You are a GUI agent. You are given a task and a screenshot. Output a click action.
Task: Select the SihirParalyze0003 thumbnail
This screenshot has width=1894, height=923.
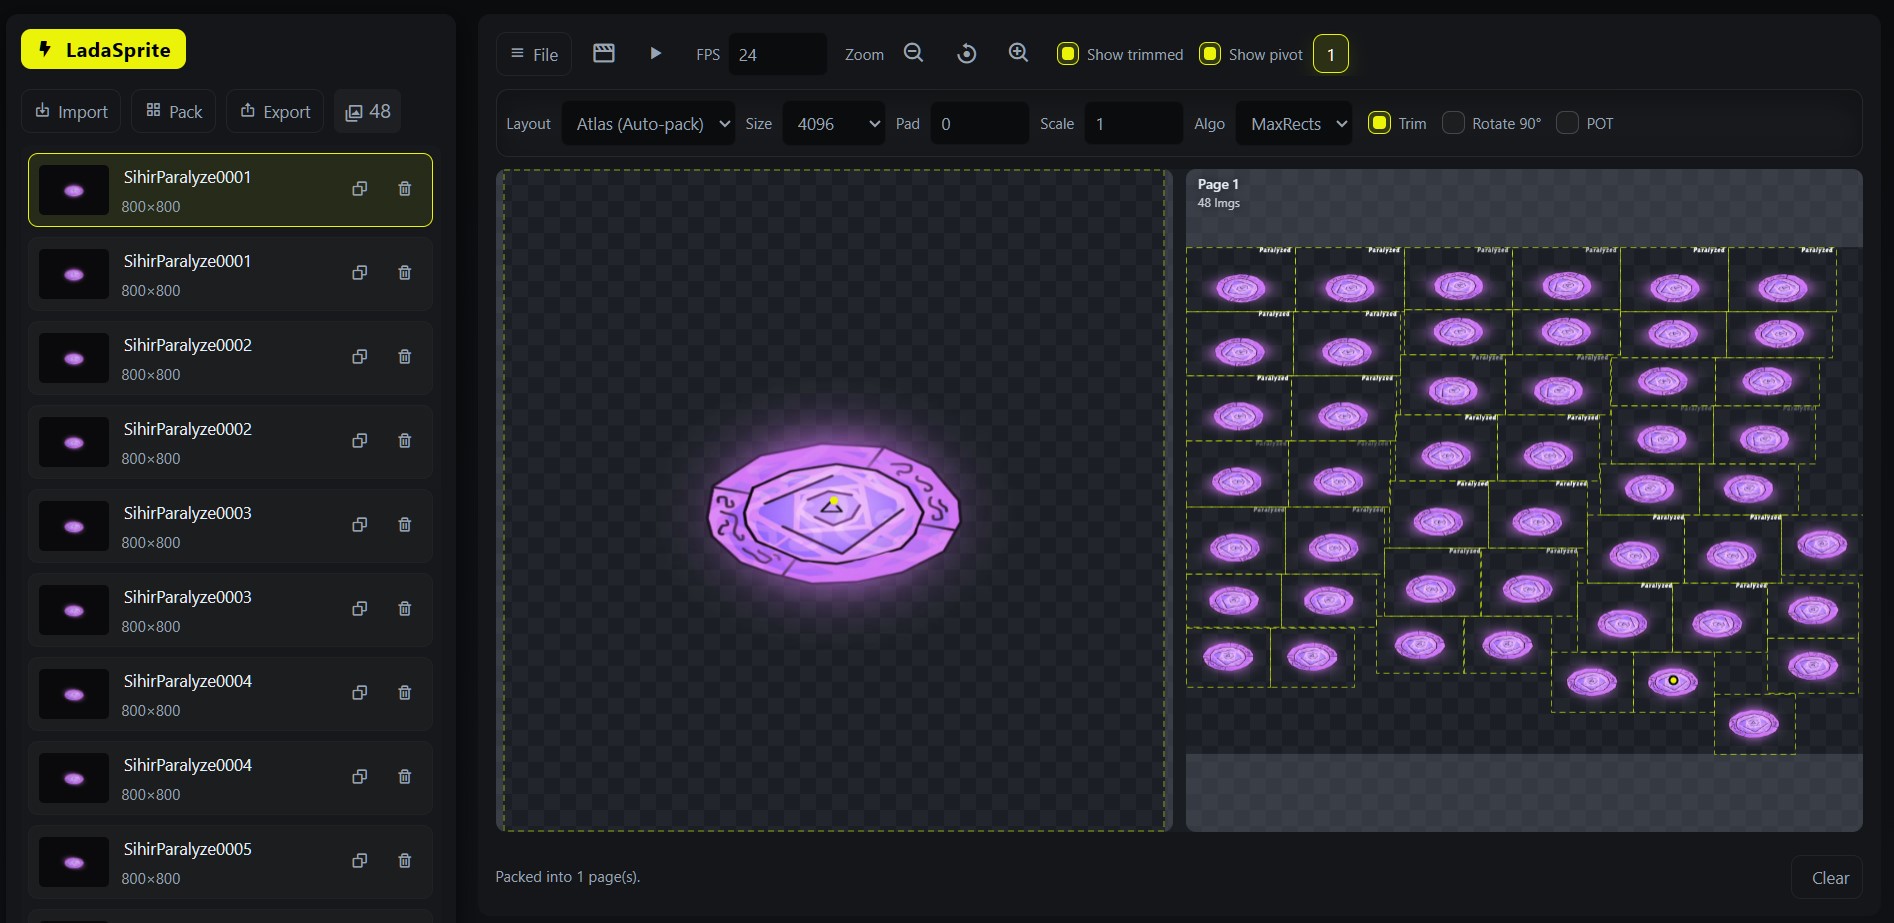73,525
